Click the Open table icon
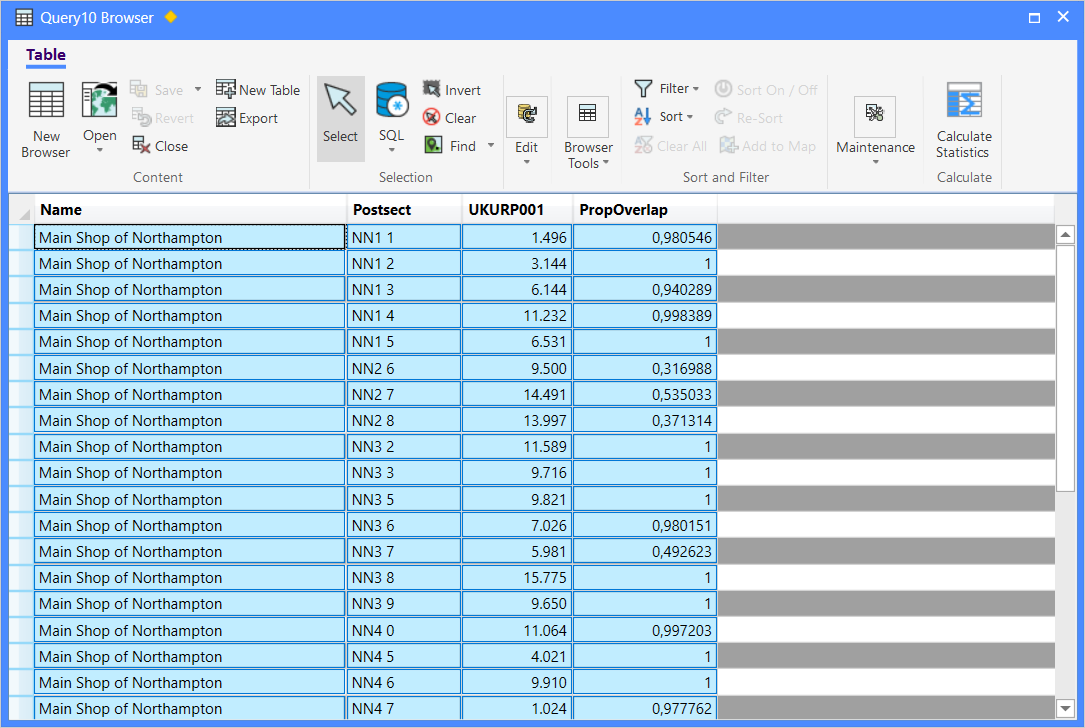This screenshot has width=1085, height=728. pos(100,100)
